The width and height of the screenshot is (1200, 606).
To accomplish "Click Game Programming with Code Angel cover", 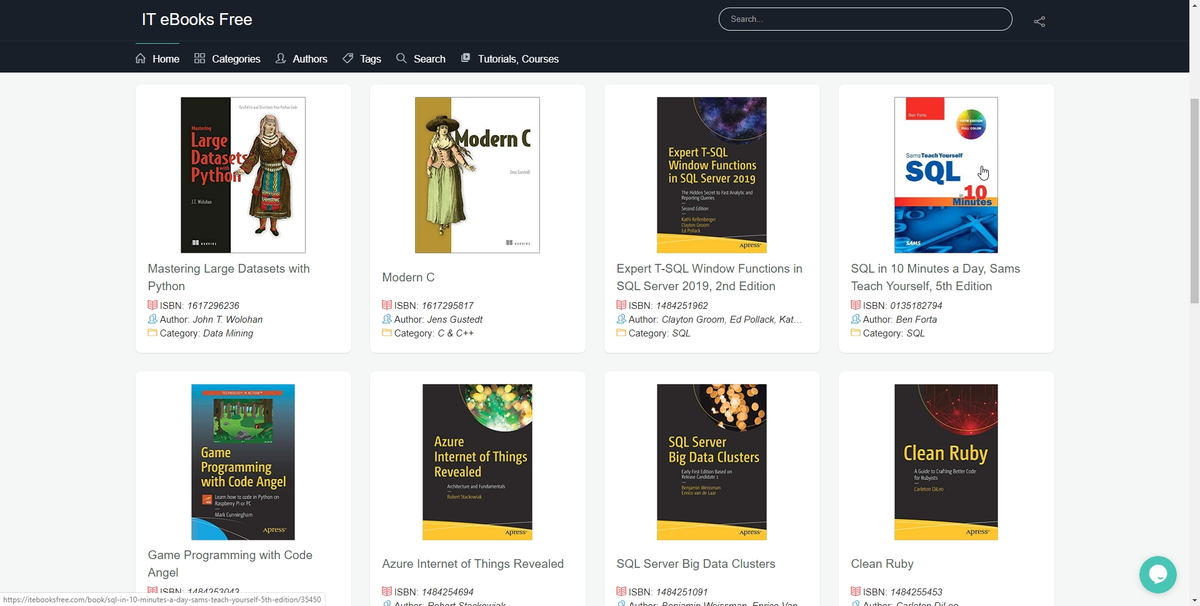I will 243,462.
